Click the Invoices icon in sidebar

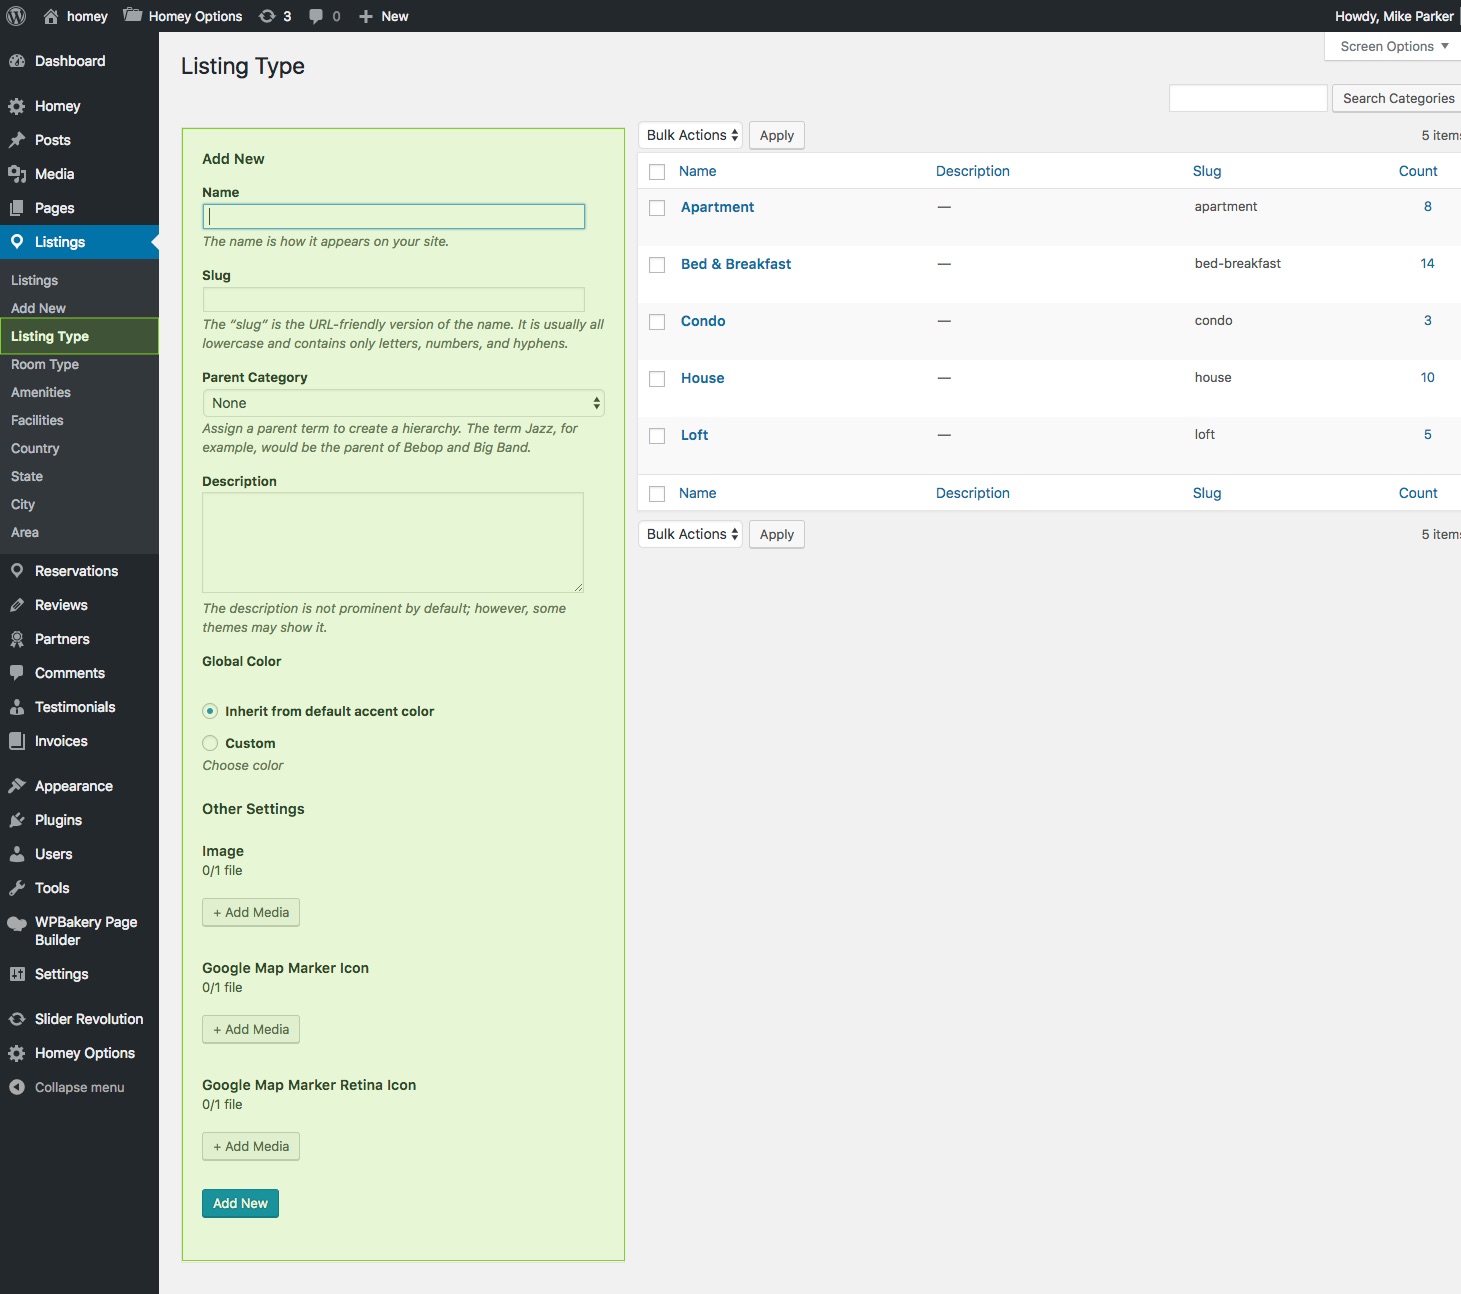[x=17, y=741]
